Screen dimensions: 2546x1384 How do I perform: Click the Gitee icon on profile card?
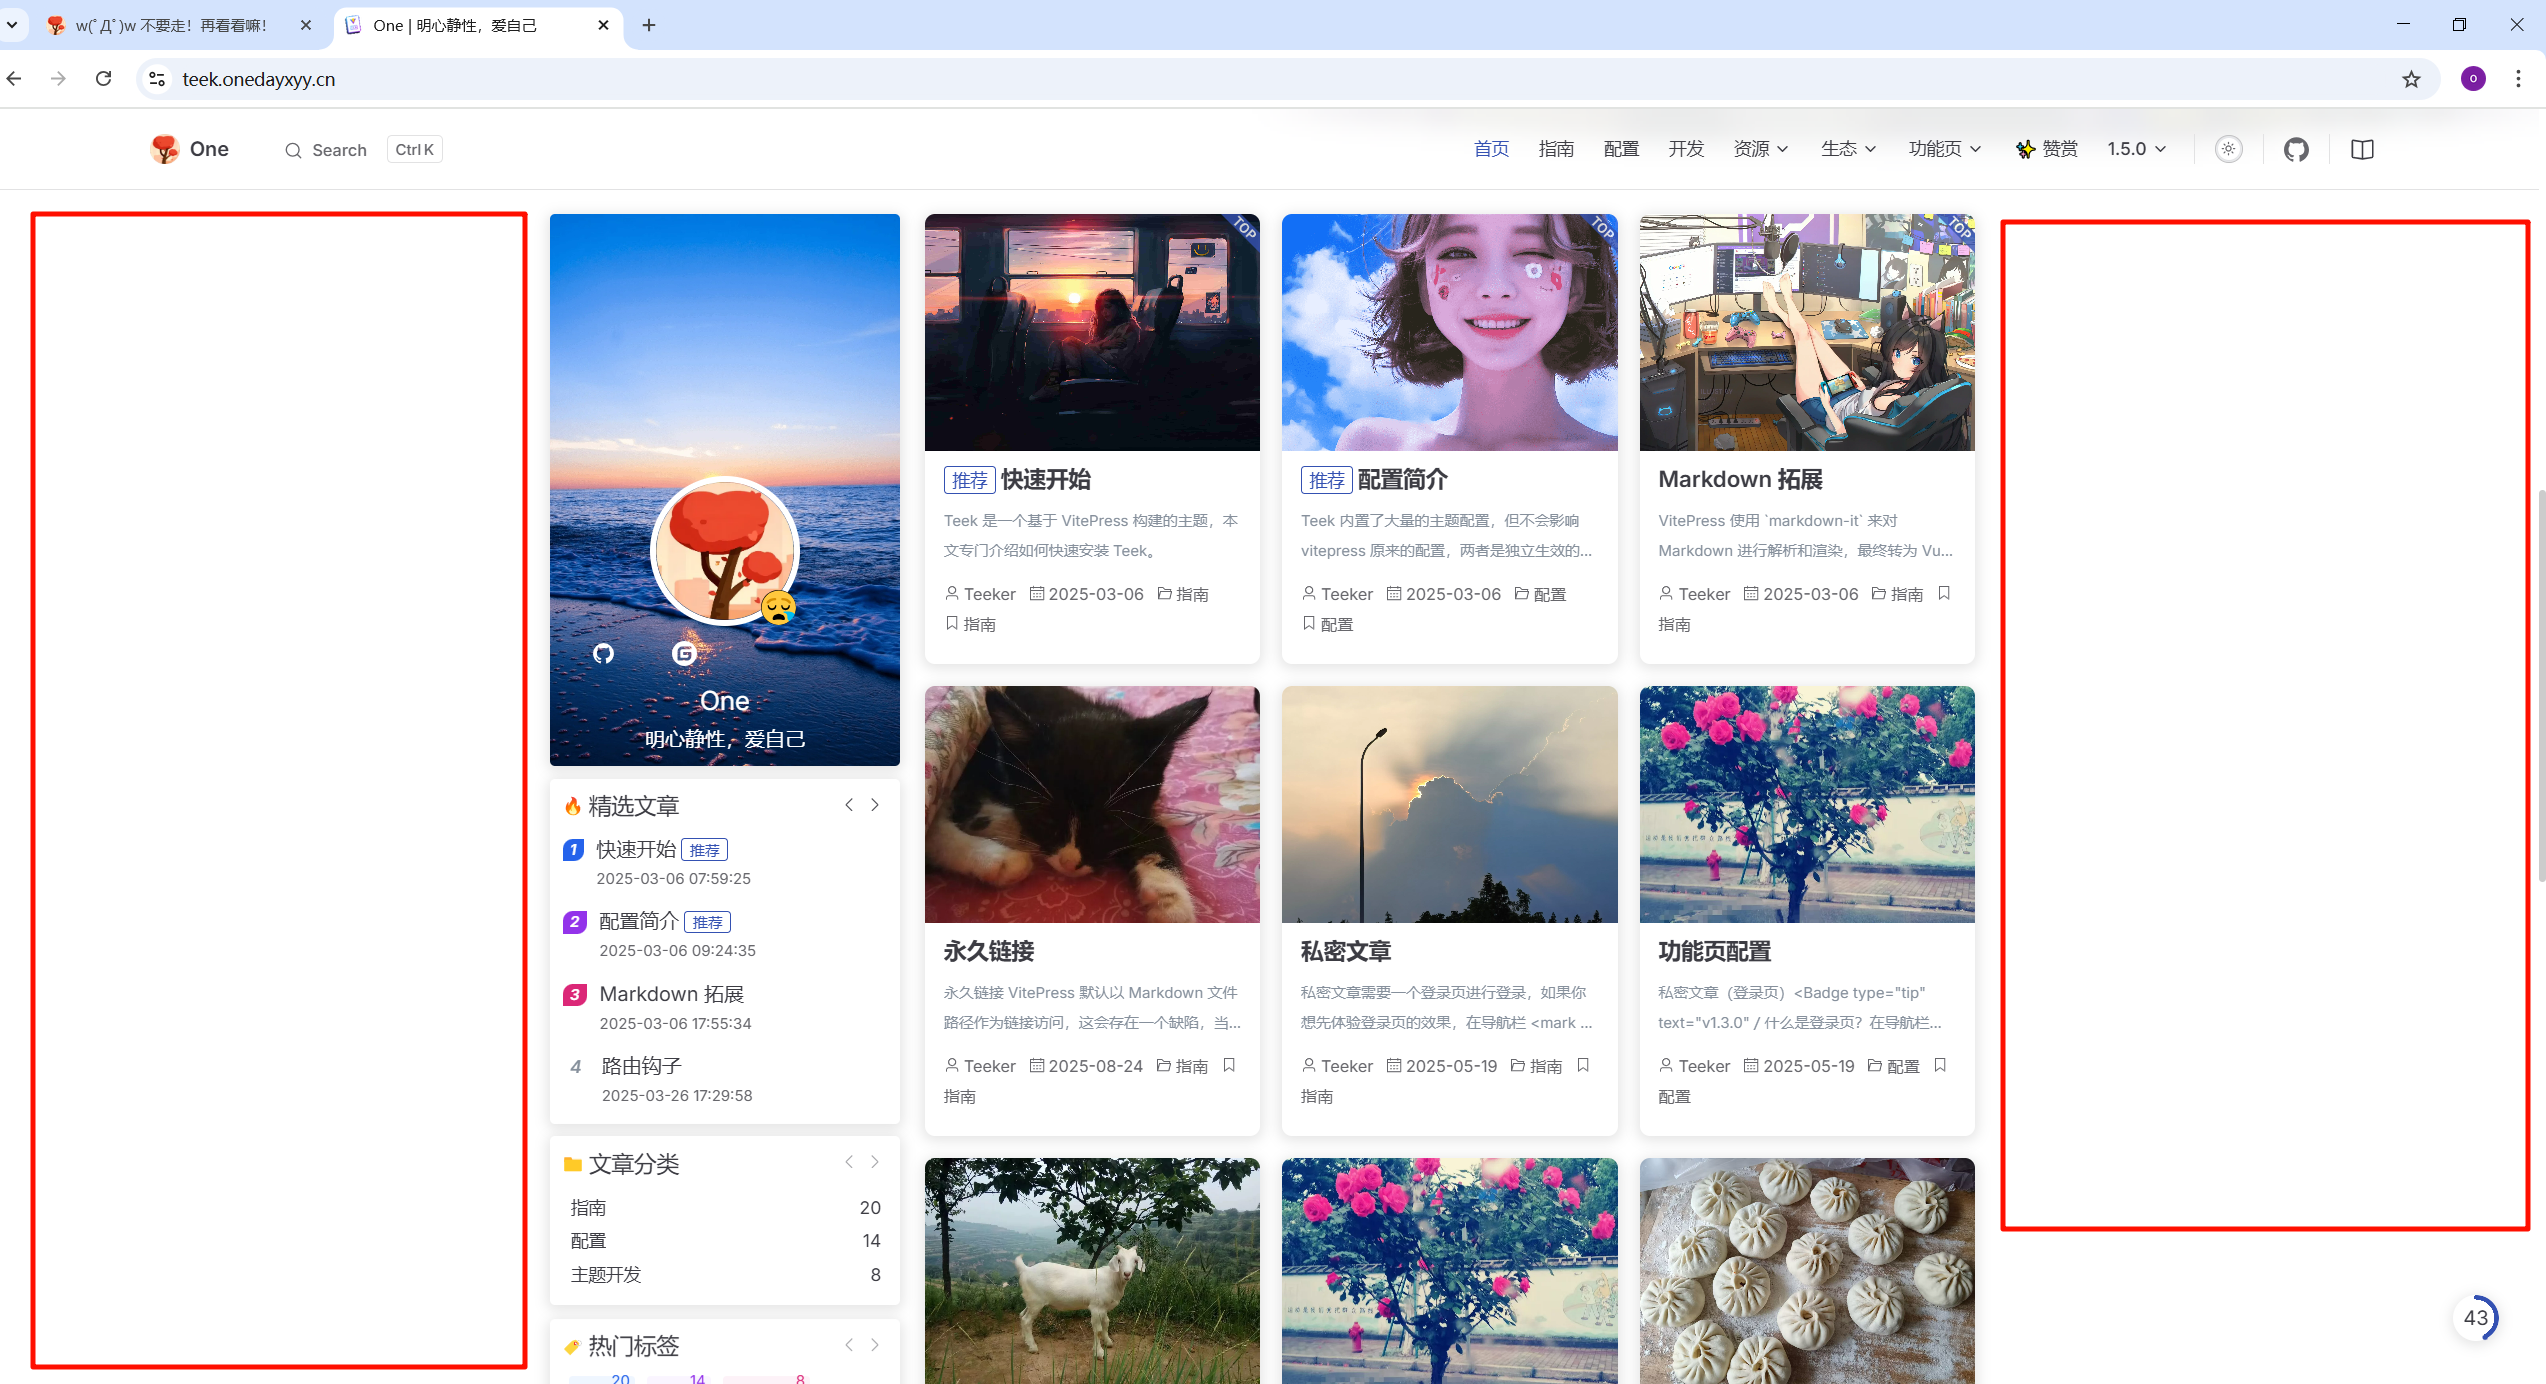(684, 653)
